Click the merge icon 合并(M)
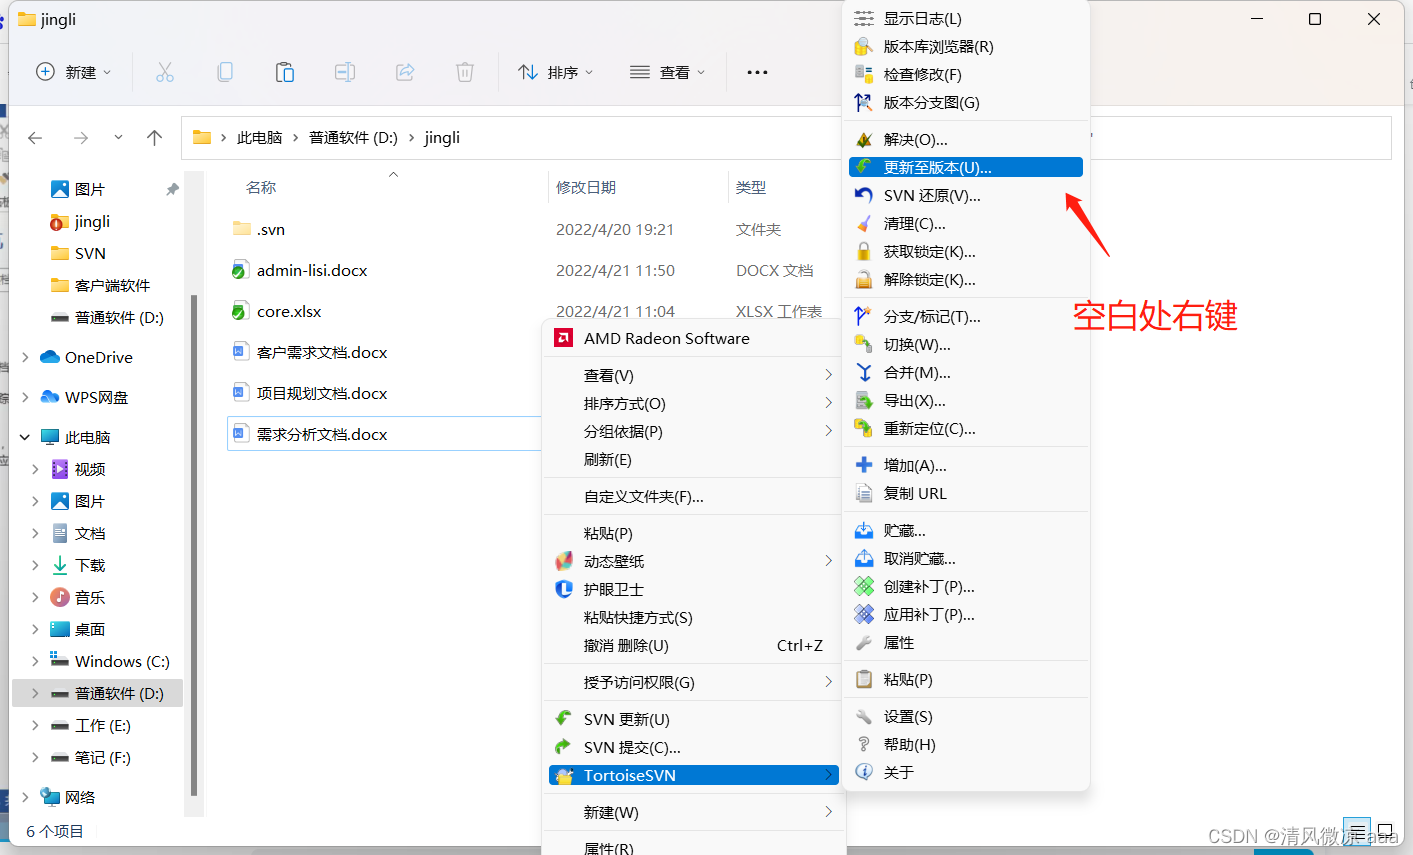Image resolution: width=1413 pixels, height=855 pixels. (x=864, y=373)
